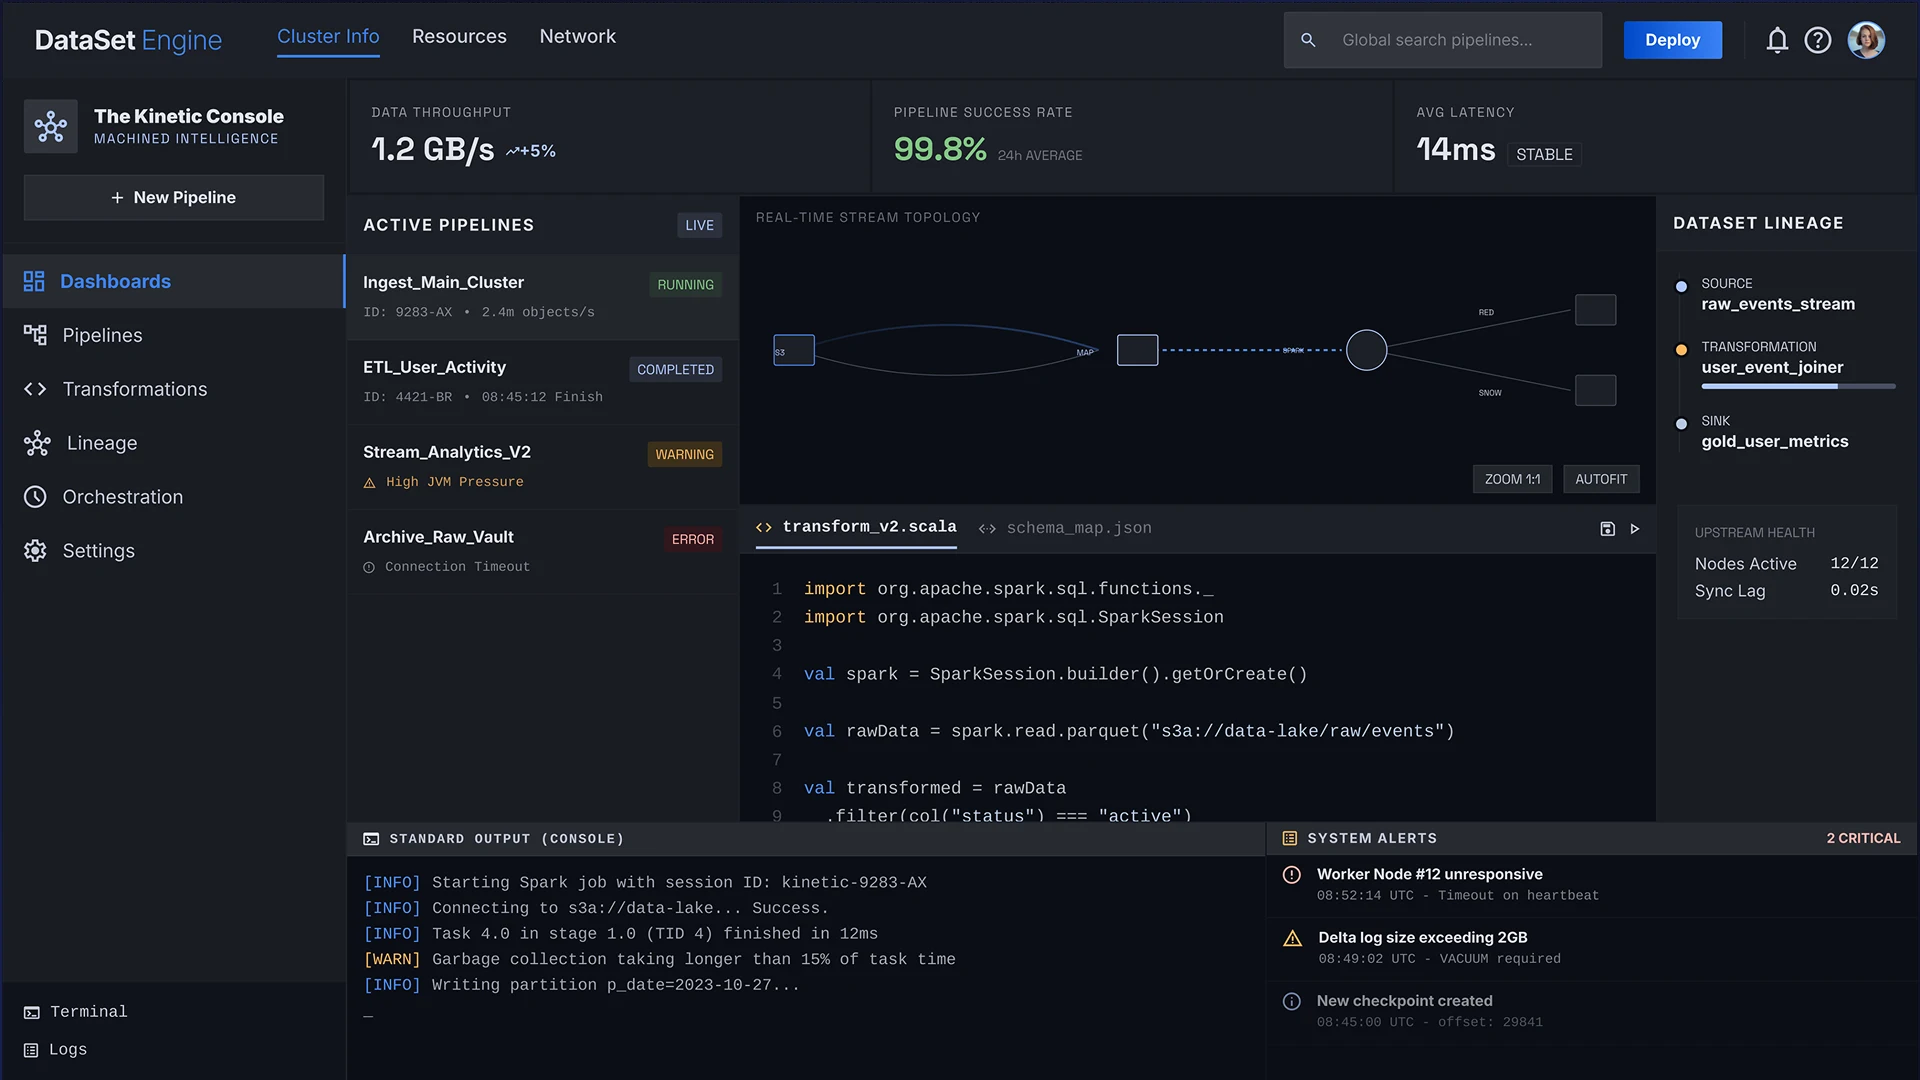This screenshot has height=1080, width=1920.
Task: Run the script with play icon
Action: tap(1635, 529)
